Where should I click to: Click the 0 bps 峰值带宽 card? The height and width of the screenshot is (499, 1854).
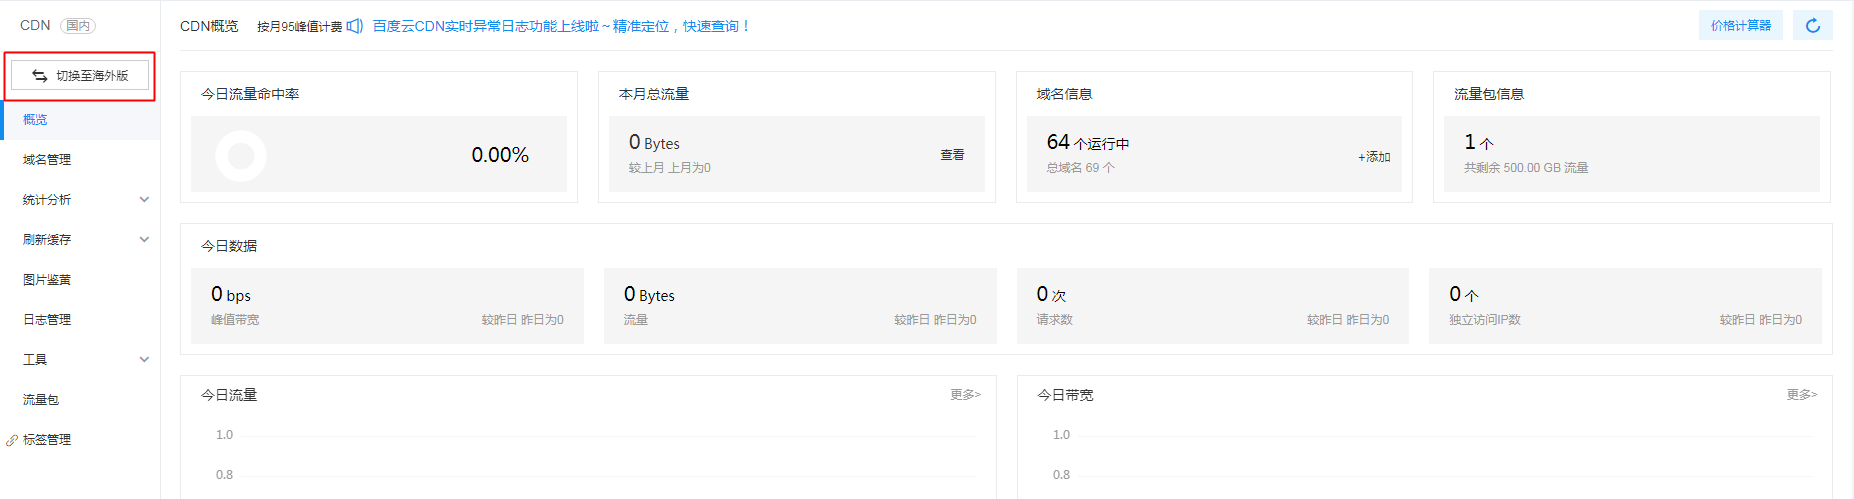(387, 306)
